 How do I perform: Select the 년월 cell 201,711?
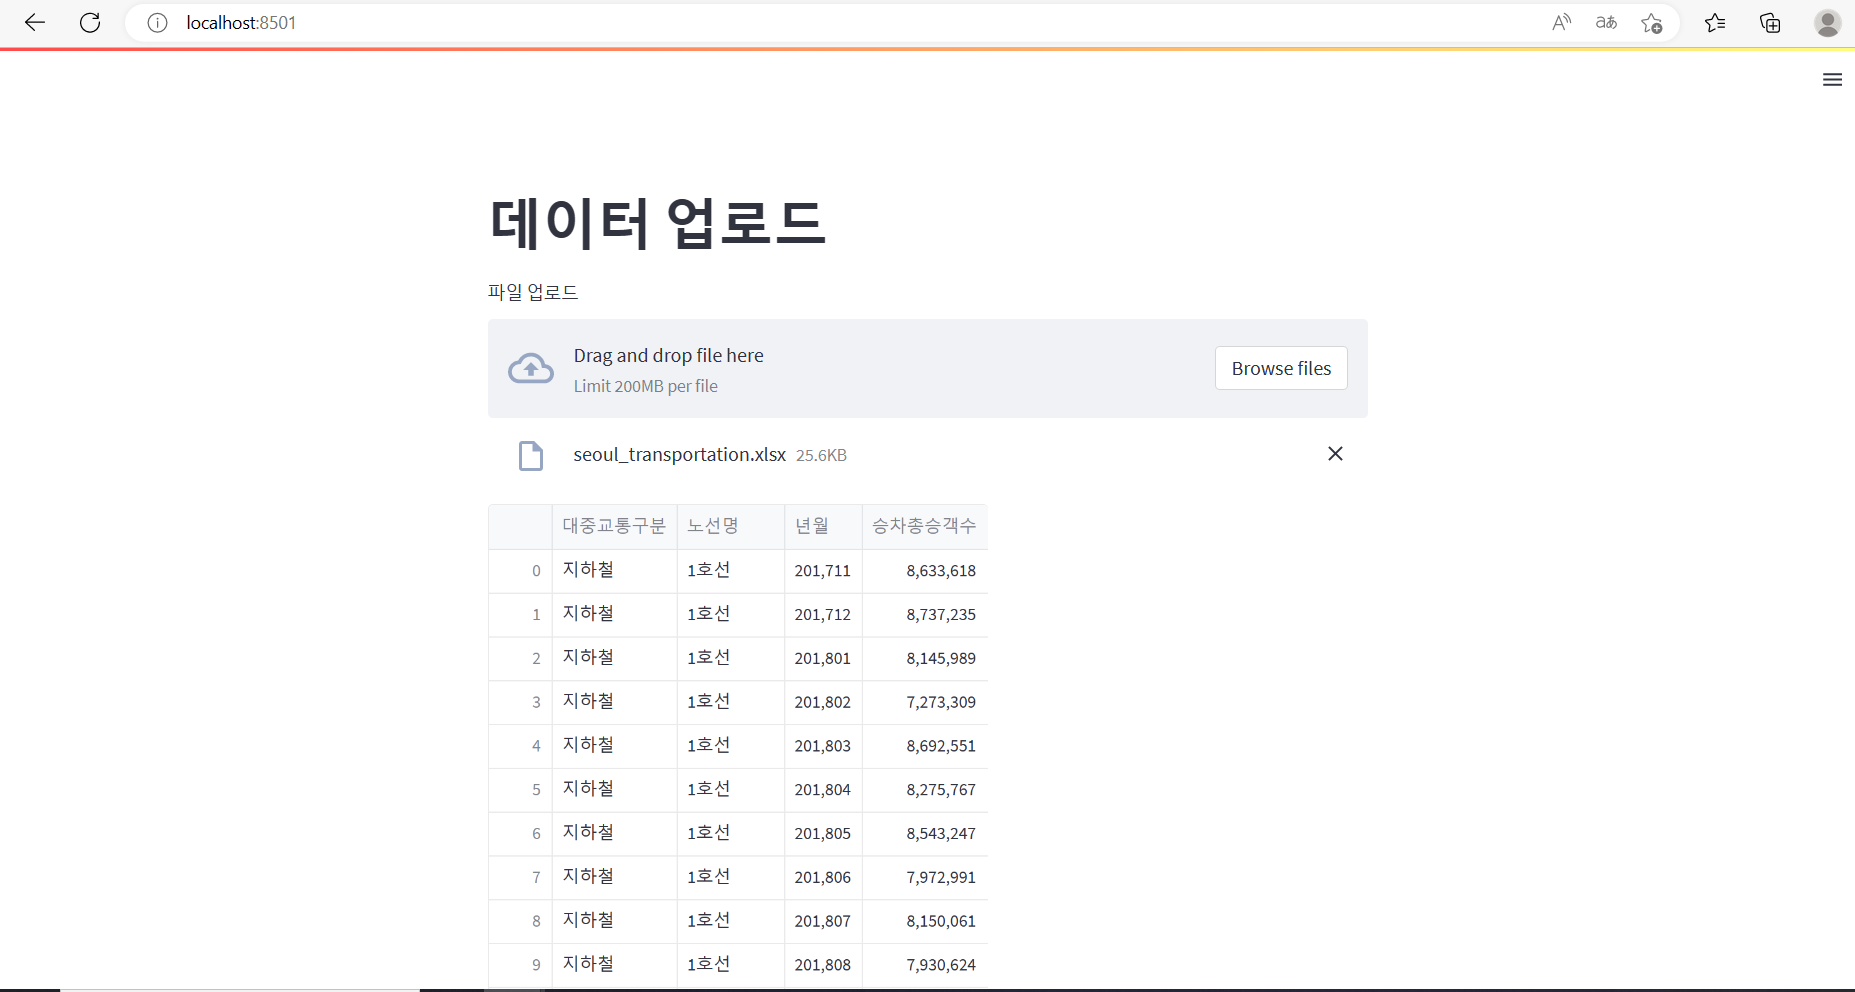tap(824, 571)
